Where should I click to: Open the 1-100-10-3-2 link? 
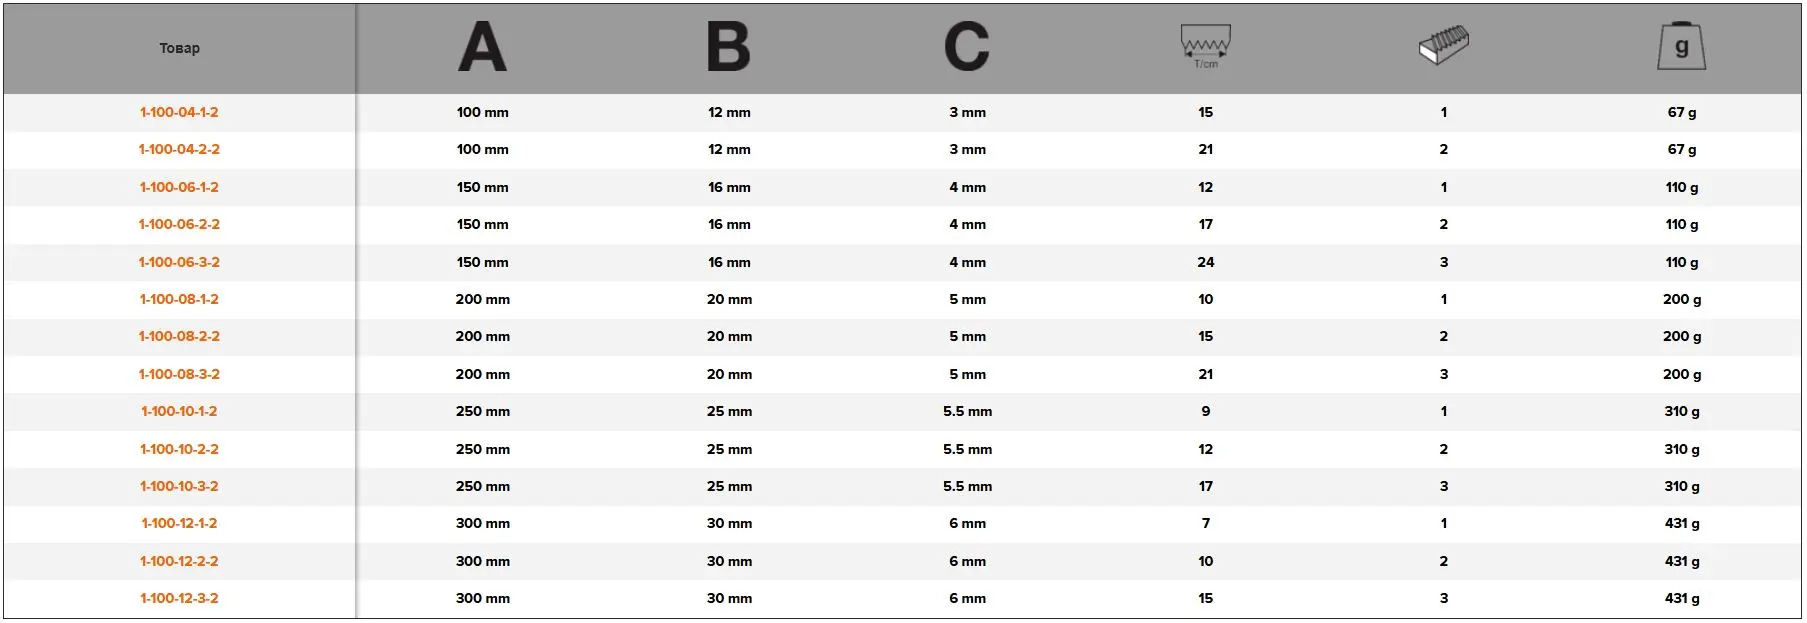tap(179, 486)
